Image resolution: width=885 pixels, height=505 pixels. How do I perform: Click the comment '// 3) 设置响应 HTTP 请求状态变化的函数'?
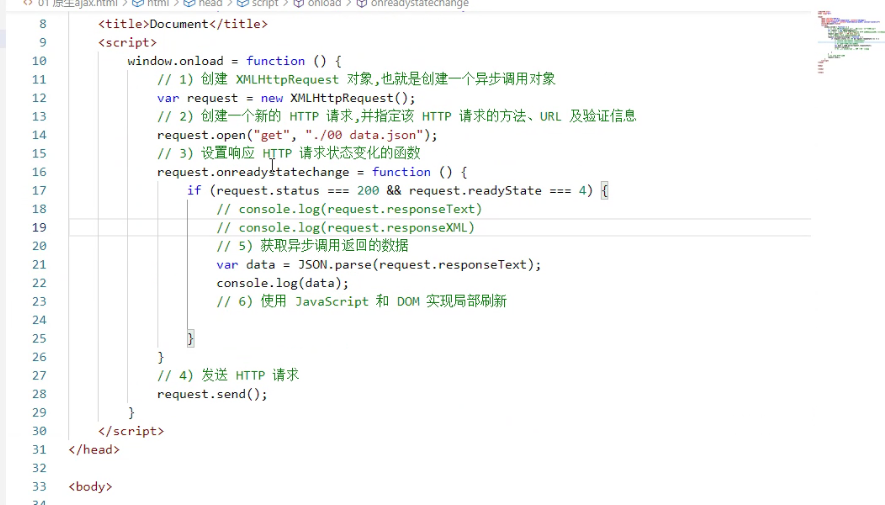pyautogui.click(x=288, y=153)
